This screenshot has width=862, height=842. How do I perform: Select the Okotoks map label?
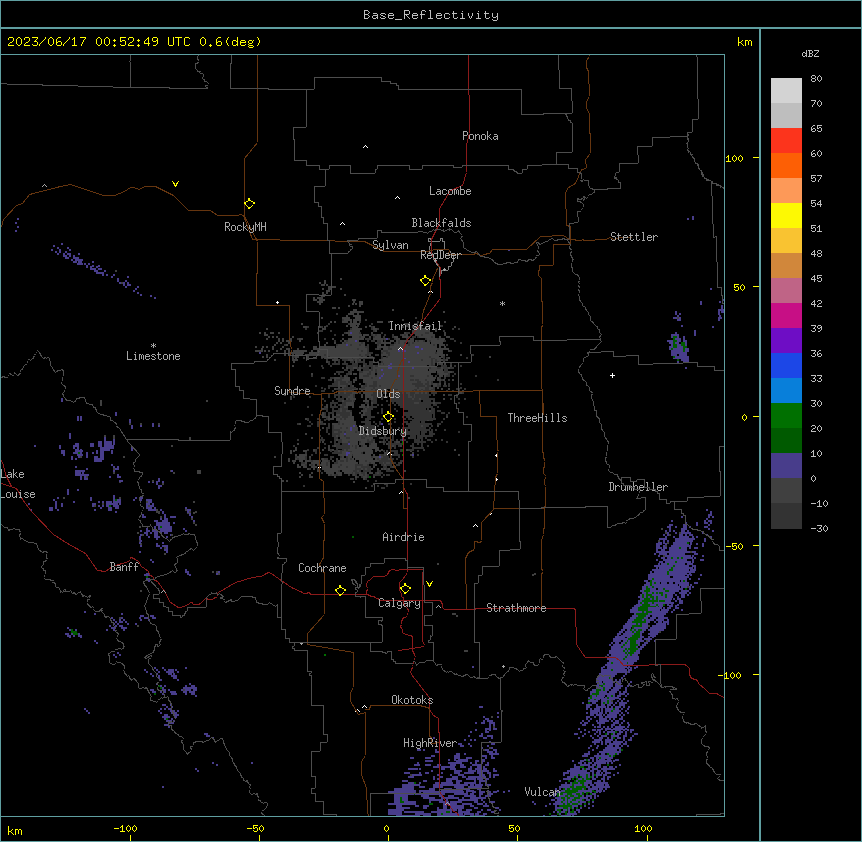tap(412, 700)
